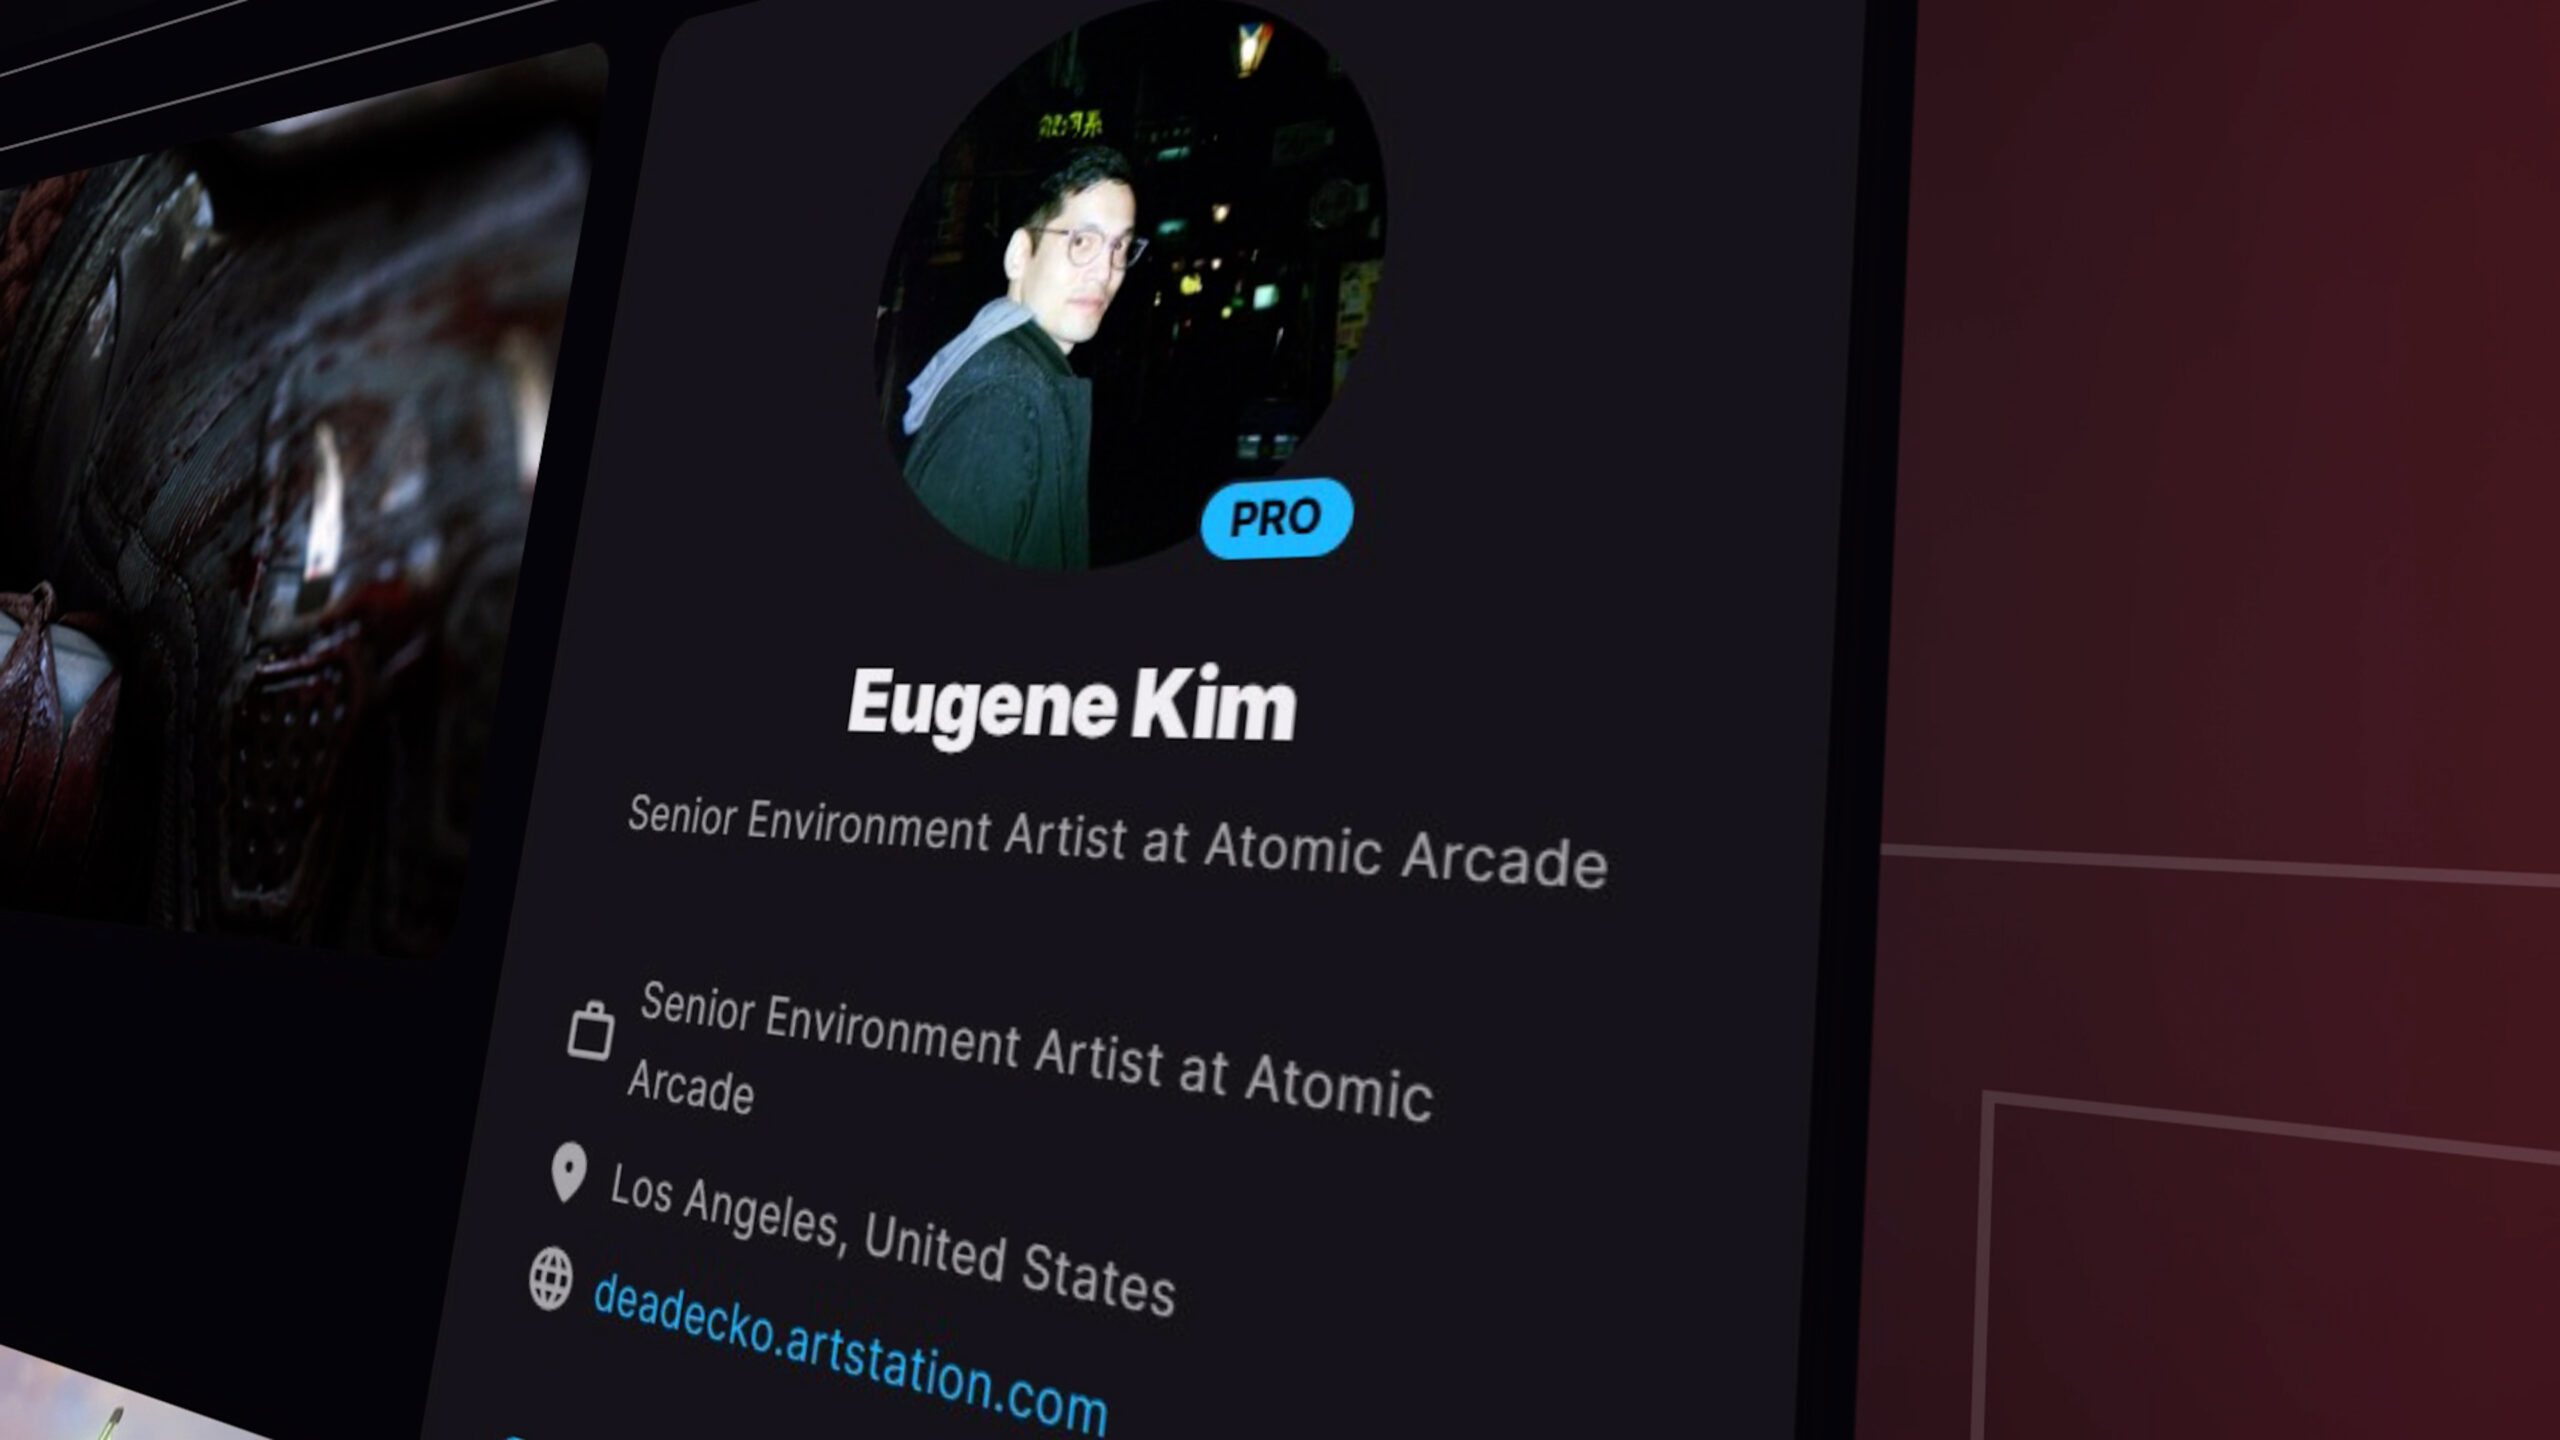Click the green neon sign in the profile photo
Viewport: 2560px width, 1440px height.
(1070, 125)
